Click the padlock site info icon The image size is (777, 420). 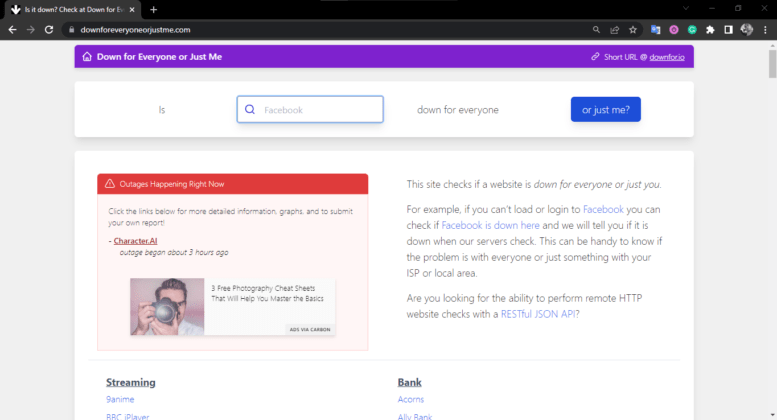point(71,30)
